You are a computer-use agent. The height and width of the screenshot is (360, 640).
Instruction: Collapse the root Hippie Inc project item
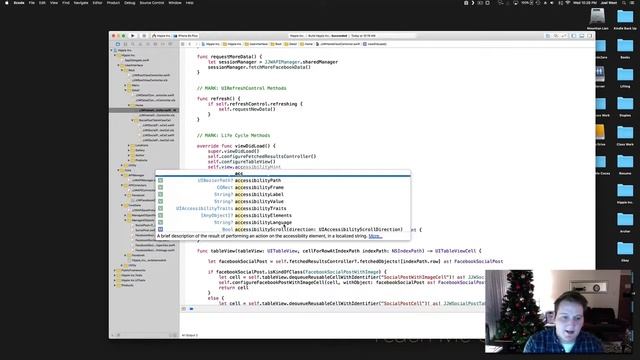point(112,50)
